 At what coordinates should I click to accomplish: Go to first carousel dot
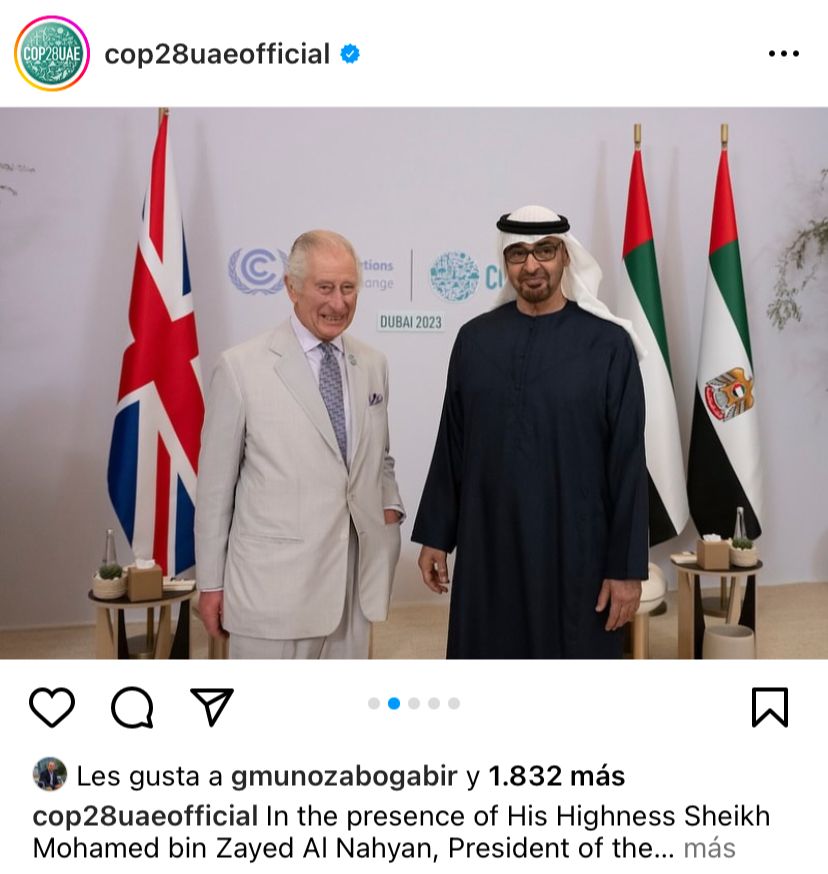tap(374, 703)
